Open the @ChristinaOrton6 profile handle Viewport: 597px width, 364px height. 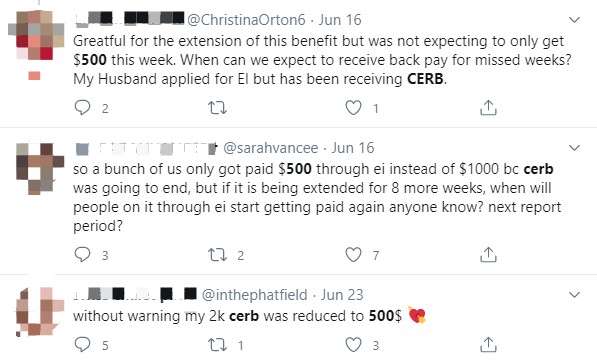[x=246, y=20]
